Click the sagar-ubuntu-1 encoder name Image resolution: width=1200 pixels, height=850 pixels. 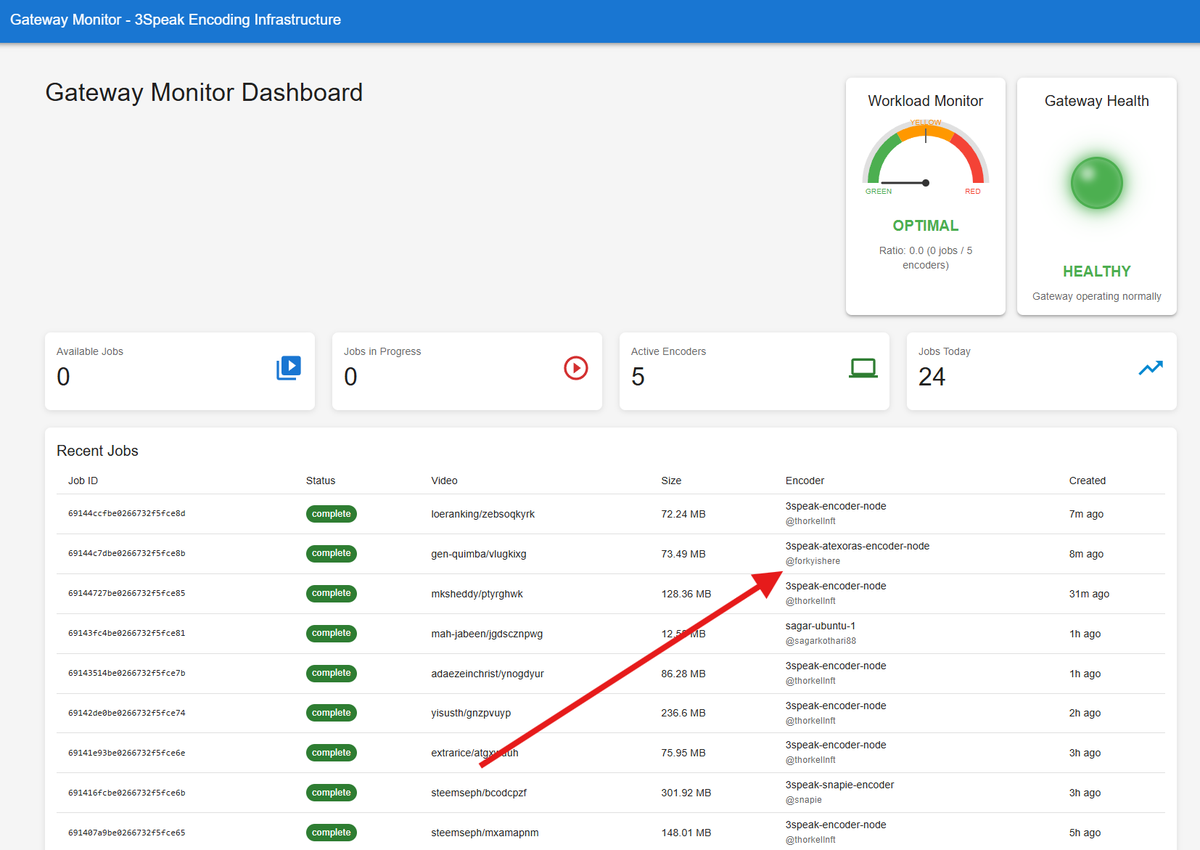coord(821,626)
